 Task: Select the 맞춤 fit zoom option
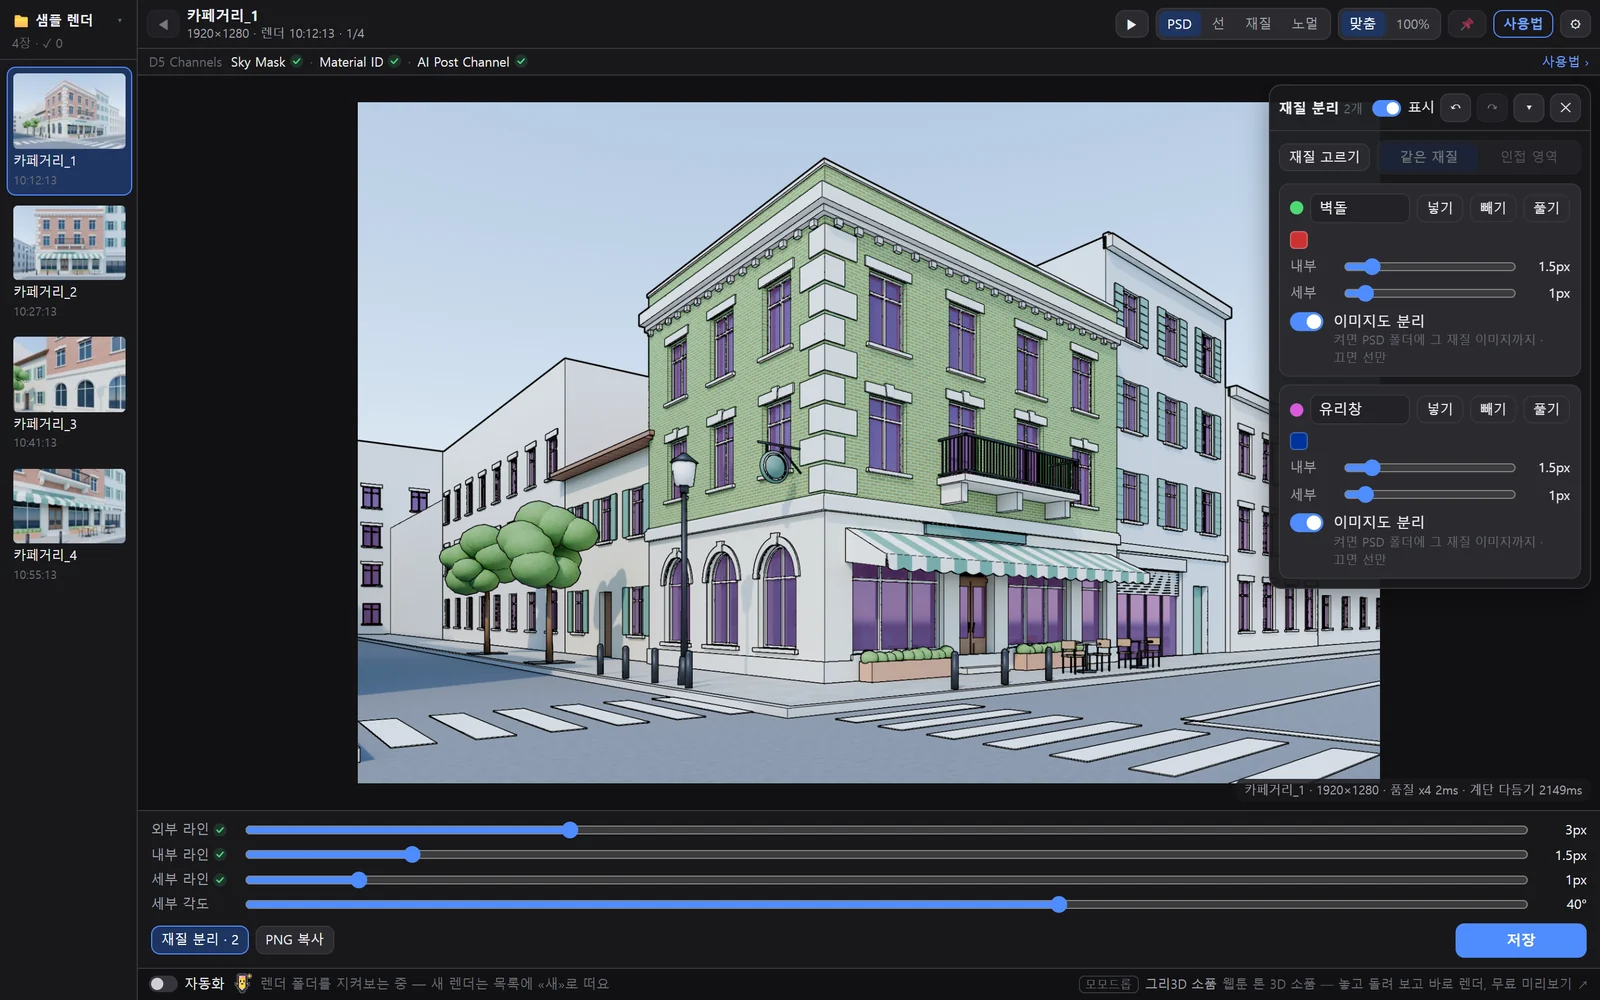[x=1362, y=24]
